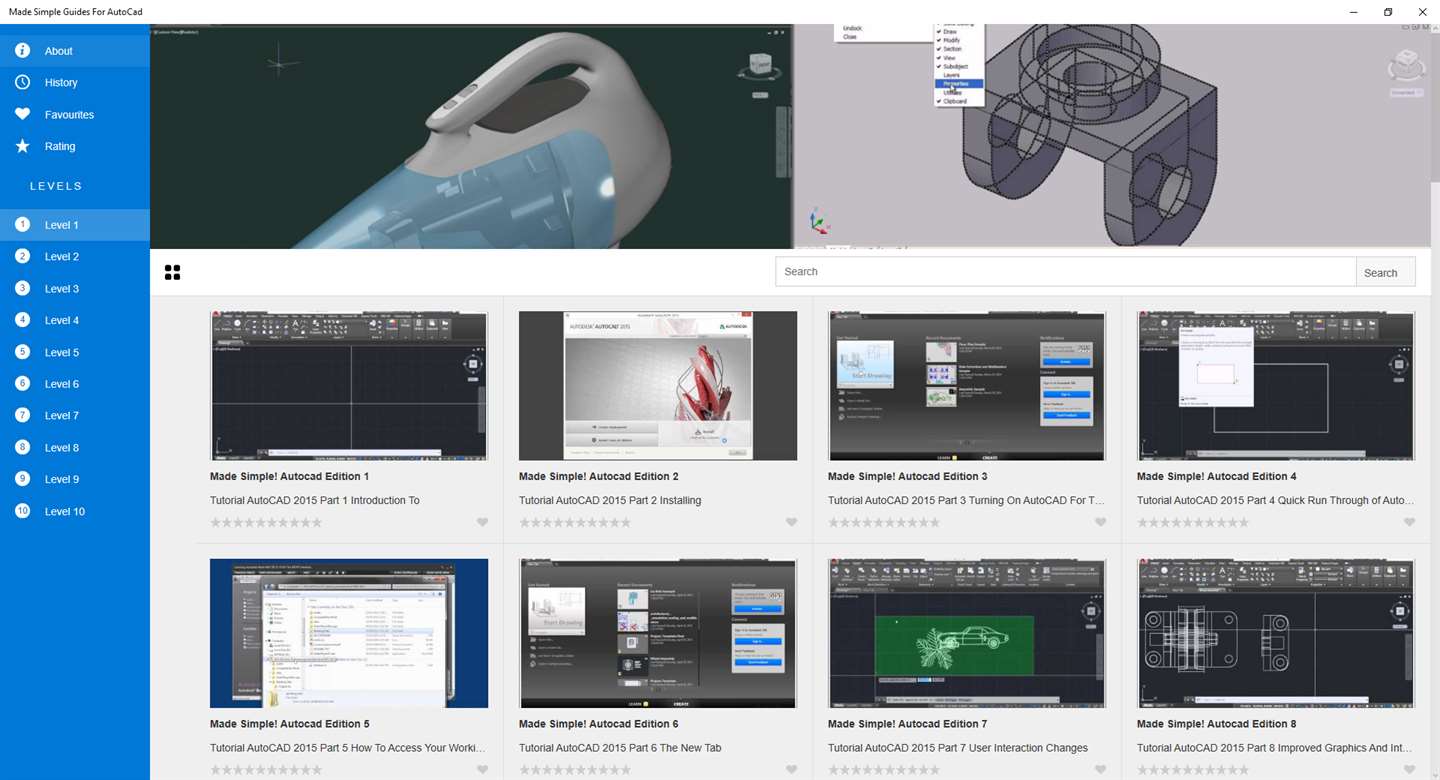Image resolution: width=1440 pixels, height=780 pixels.
Task: Toggle the grid view icon
Action: pyautogui.click(x=172, y=272)
